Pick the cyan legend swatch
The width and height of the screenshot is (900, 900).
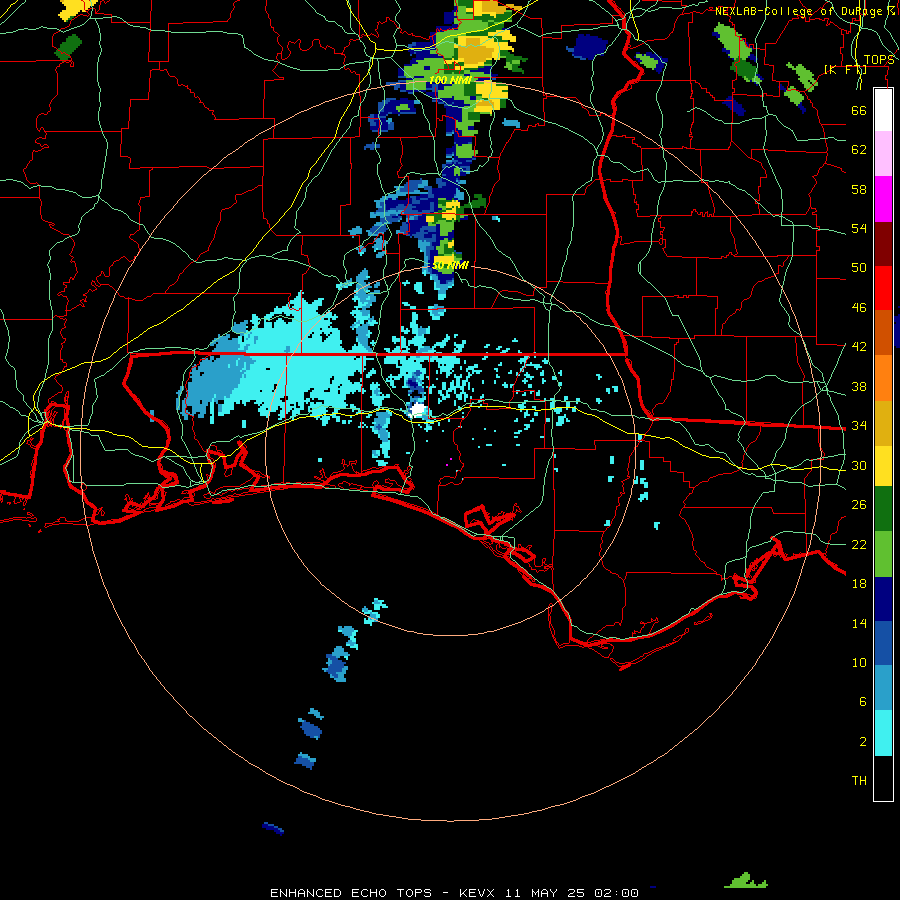pos(883,733)
